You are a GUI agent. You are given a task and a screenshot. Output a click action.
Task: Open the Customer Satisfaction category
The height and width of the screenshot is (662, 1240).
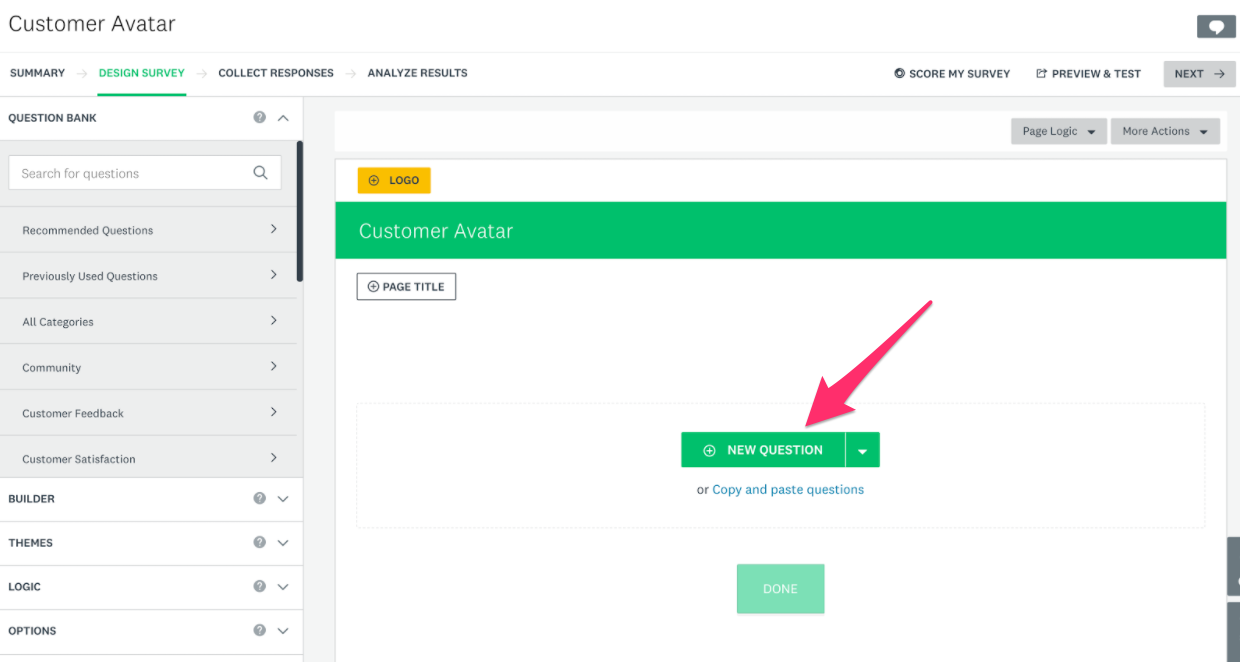(x=148, y=459)
